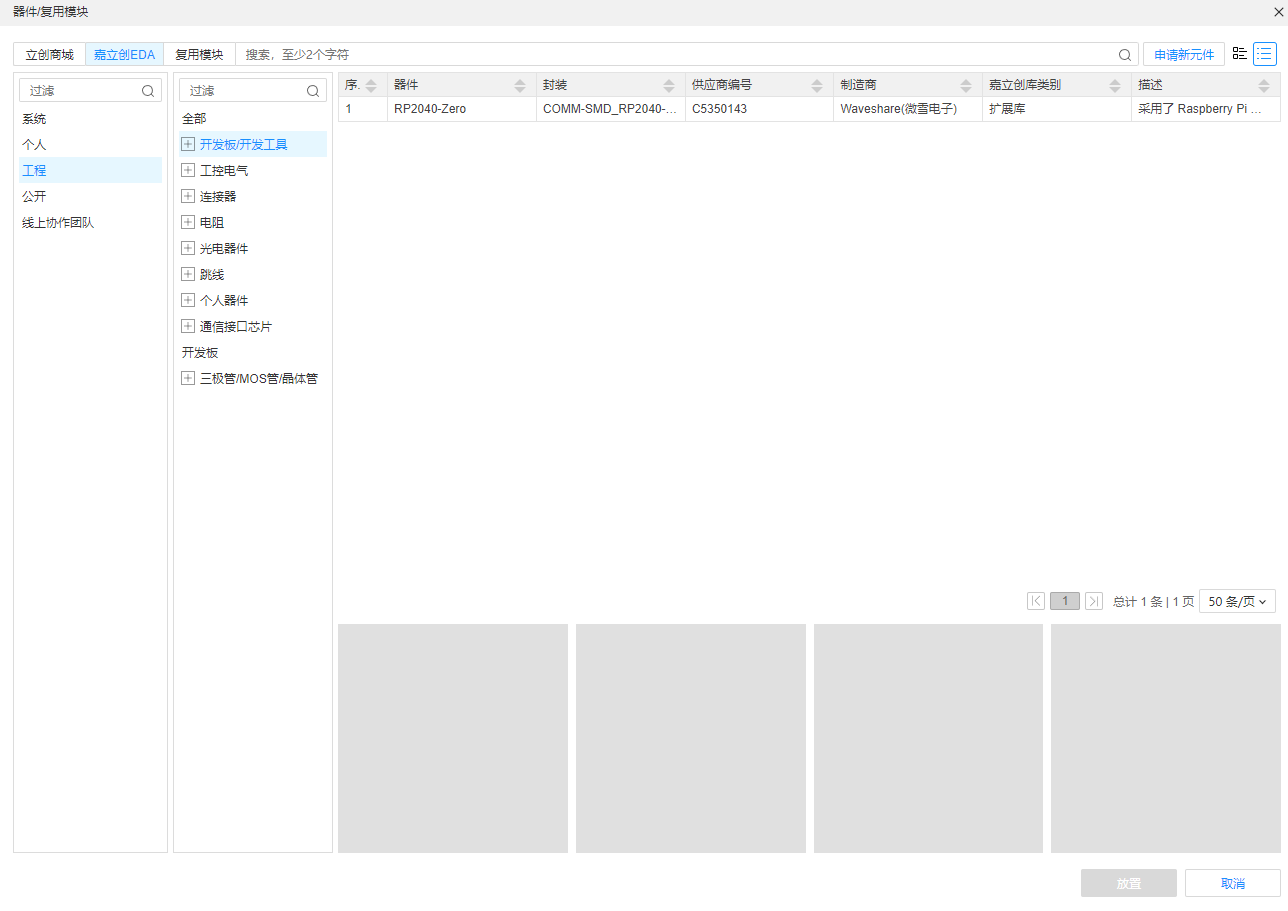Expand 三极管/MOS管/晶体管 category
This screenshot has height=911, width=1288.
188,379
